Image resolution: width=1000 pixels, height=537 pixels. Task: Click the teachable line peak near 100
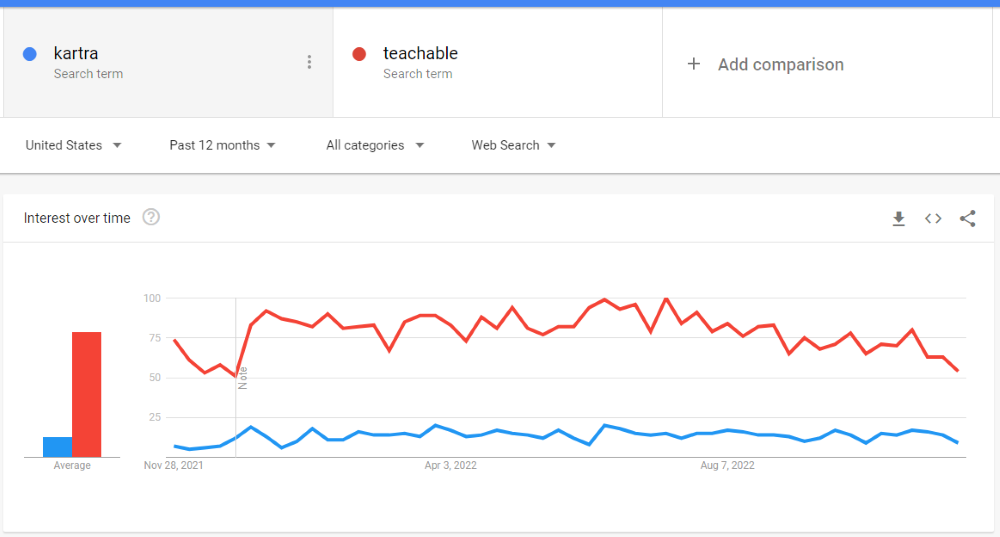coord(666,298)
